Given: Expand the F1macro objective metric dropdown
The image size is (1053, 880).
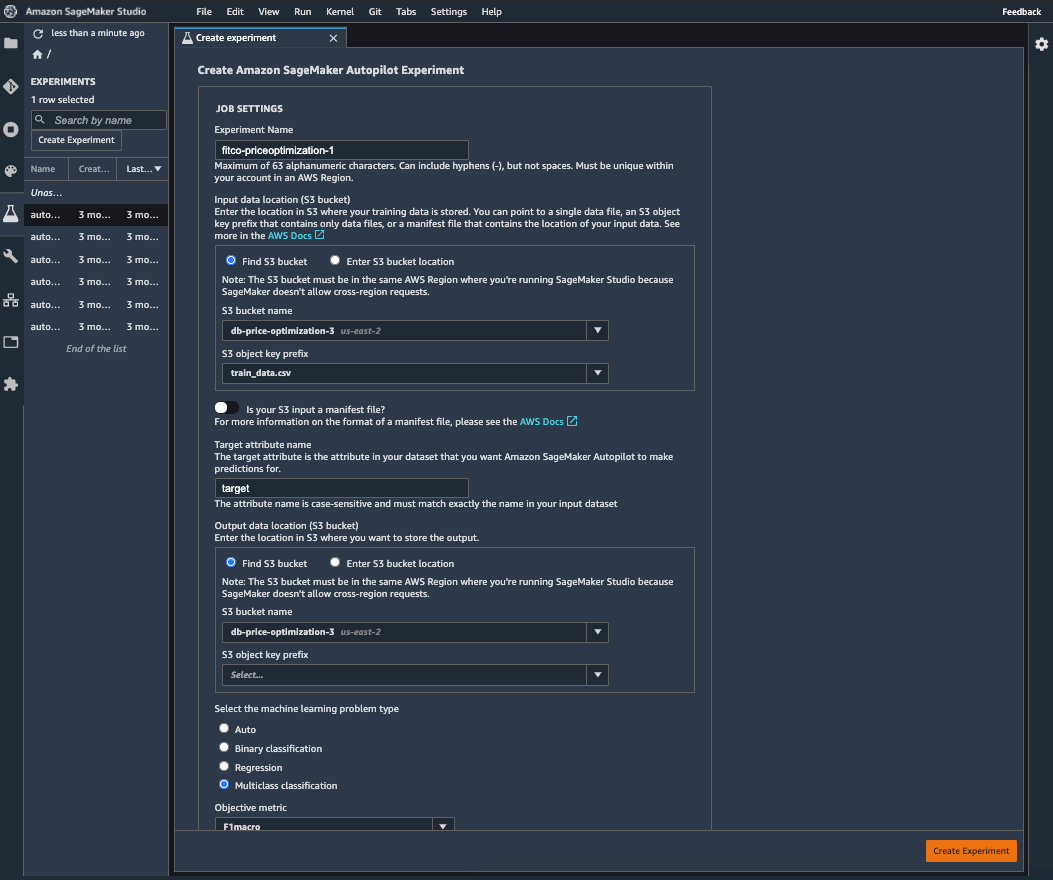Looking at the screenshot, I should pyautogui.click(x=443, y=826).
